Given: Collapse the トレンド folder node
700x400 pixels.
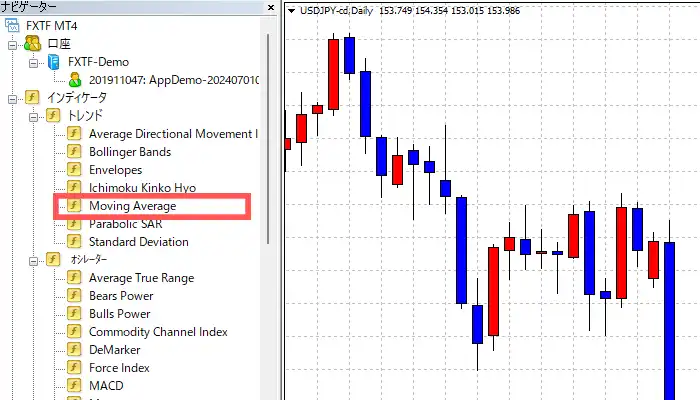Looking at the screenshot, I should 33,117.
